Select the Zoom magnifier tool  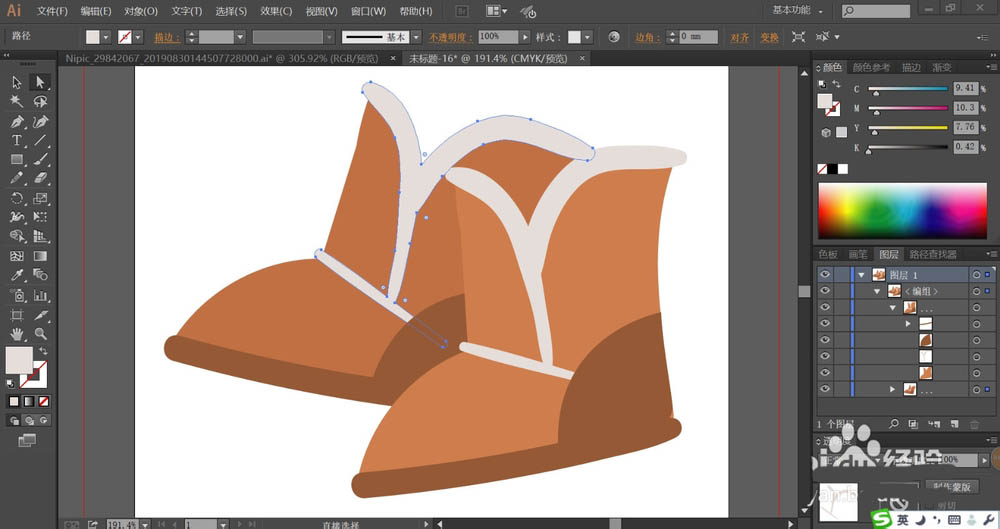(x=41, y=333)
